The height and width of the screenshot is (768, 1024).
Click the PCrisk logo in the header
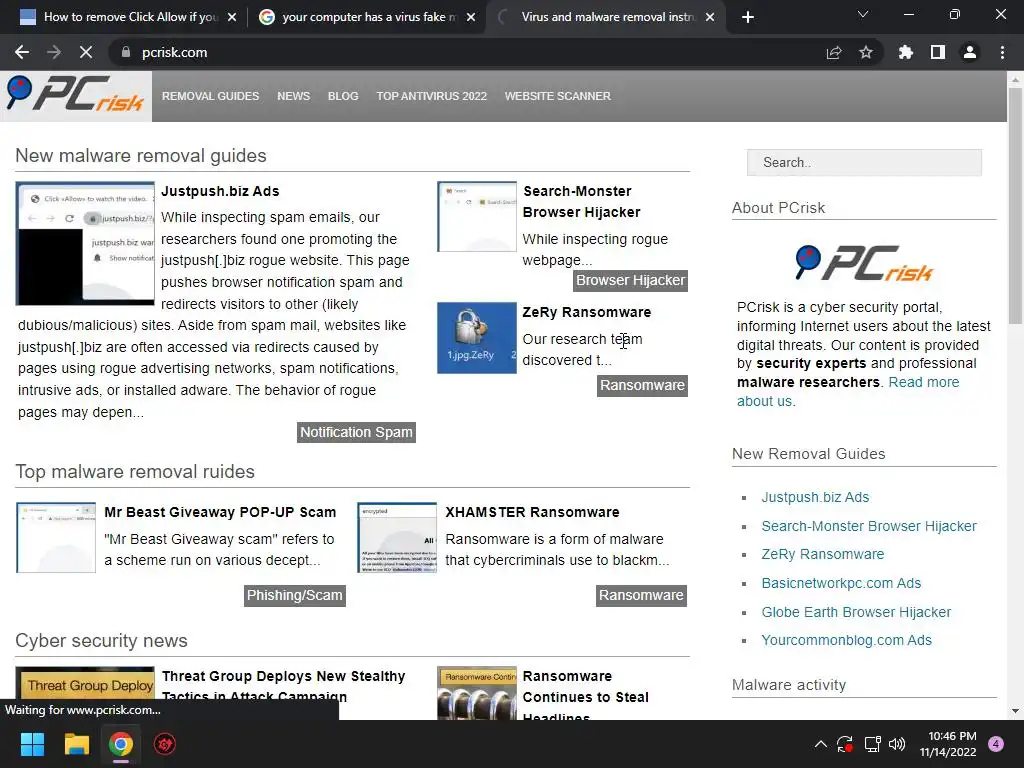pyautogui.click(x=75, y=95)
